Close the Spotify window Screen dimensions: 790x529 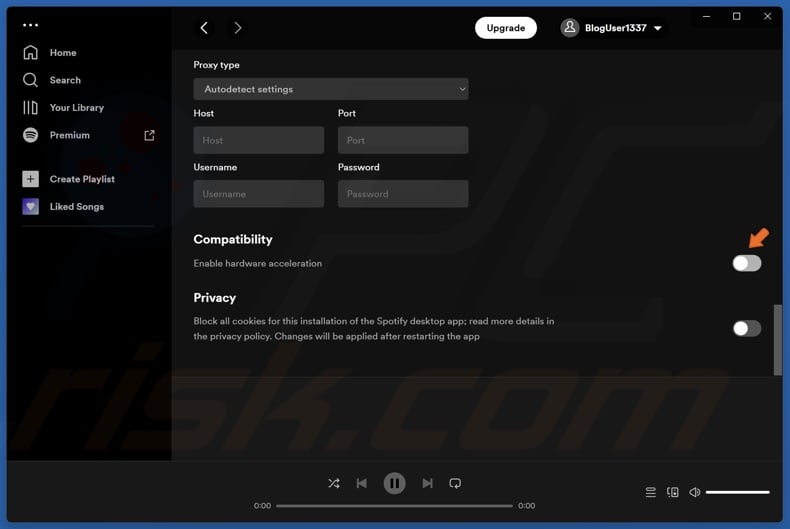click(x=767, y=17)
